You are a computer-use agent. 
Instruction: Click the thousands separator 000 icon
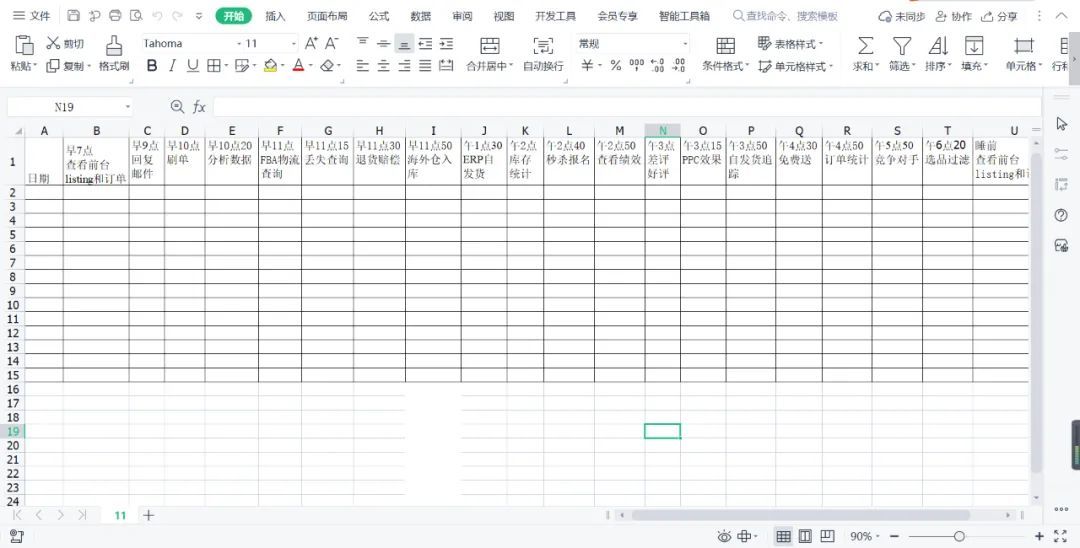[637, 65]
